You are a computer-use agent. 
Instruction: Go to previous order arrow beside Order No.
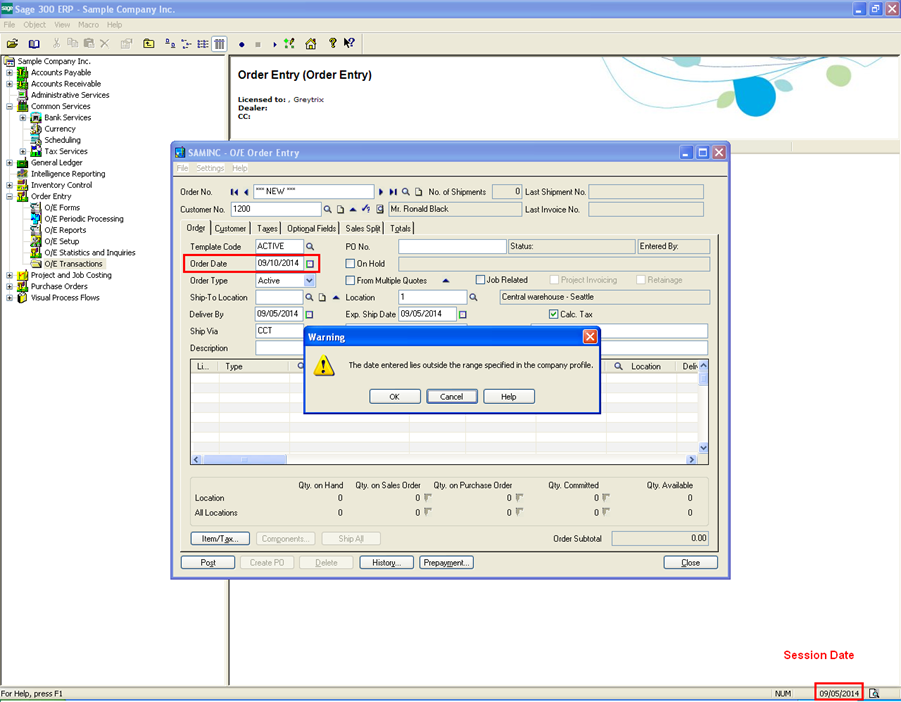(246, 192)
